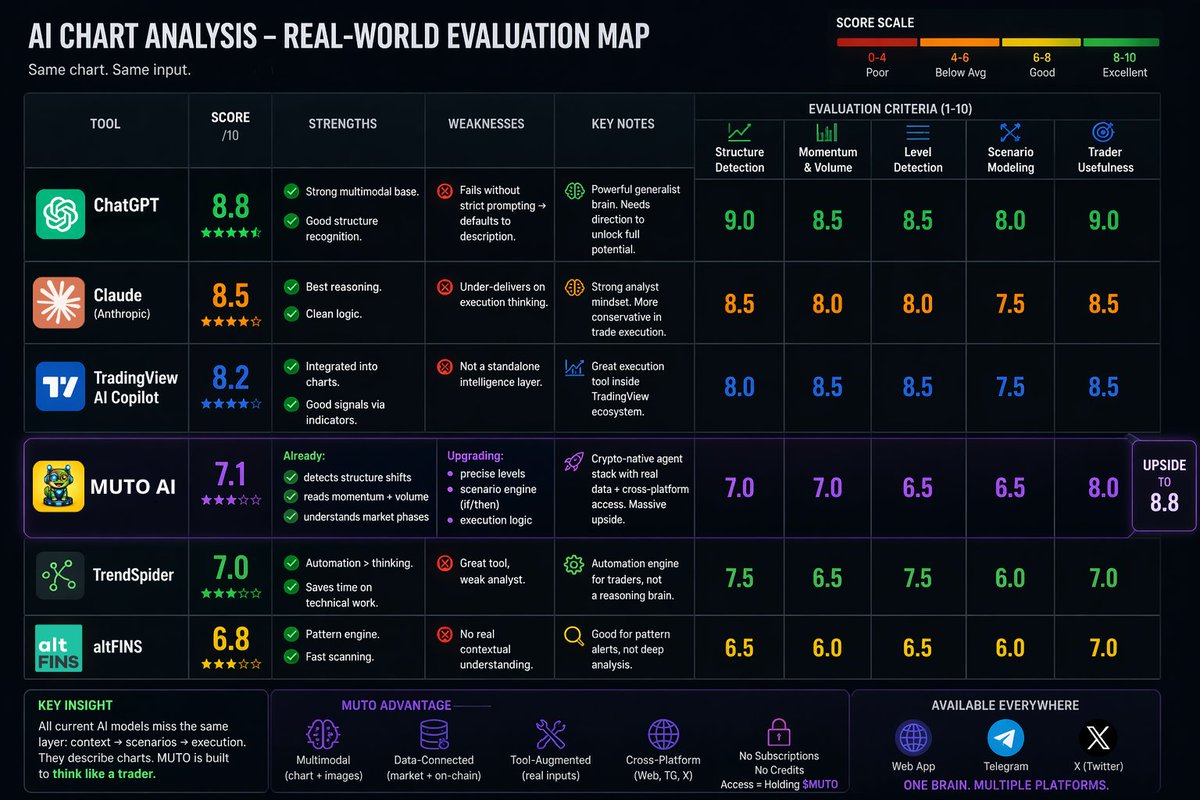This screenshot has height=800, width=1200.
Task: Click the No Subscriptions padlock icon
Action: pos(778,731)
